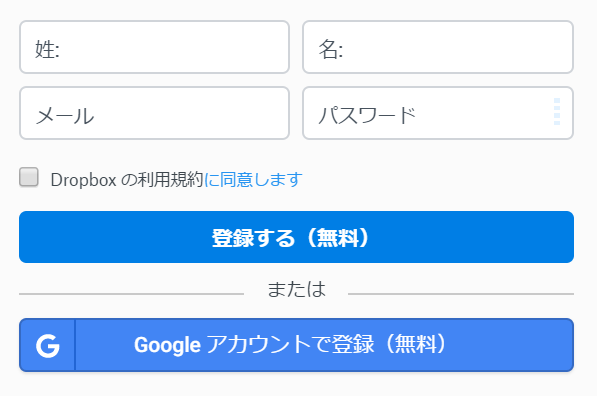Select the メール email input field

click(155, 113)
